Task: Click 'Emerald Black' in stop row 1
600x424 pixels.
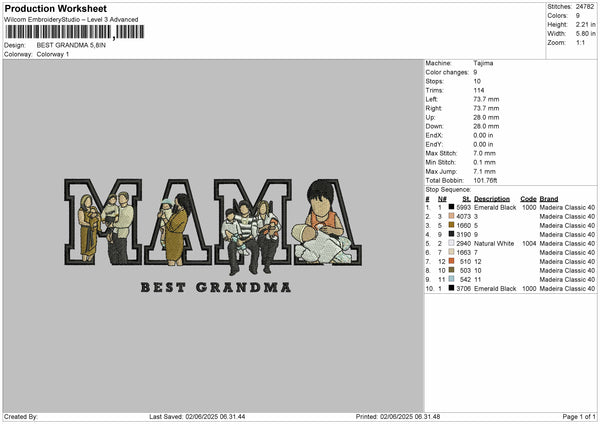Action: pyautogui.click(x=495, y=207)
